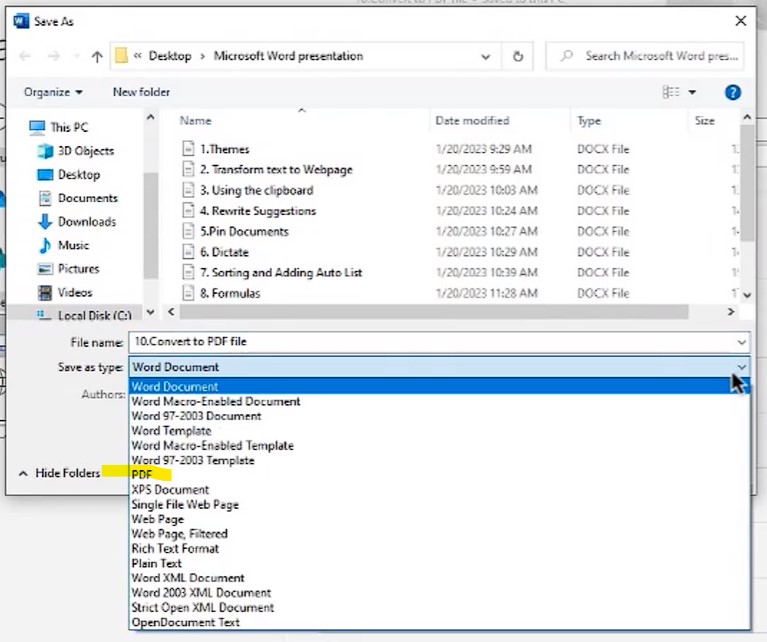Click Hide Folders toggle
Viewport: 767px width, 642px height.
click(59, 473)
